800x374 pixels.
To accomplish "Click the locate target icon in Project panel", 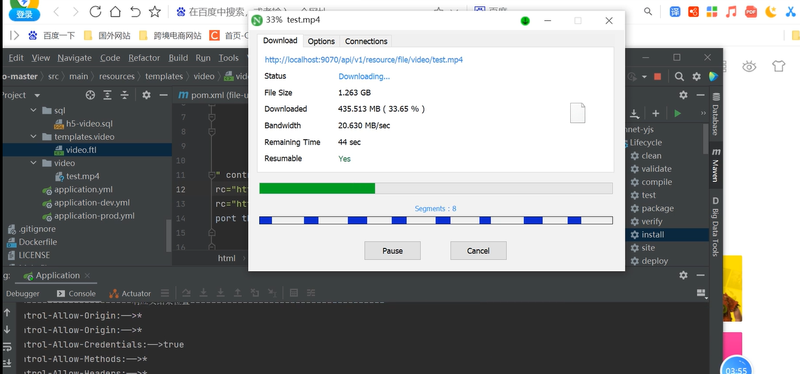I will pyautogui.click(x=90, y=95).
